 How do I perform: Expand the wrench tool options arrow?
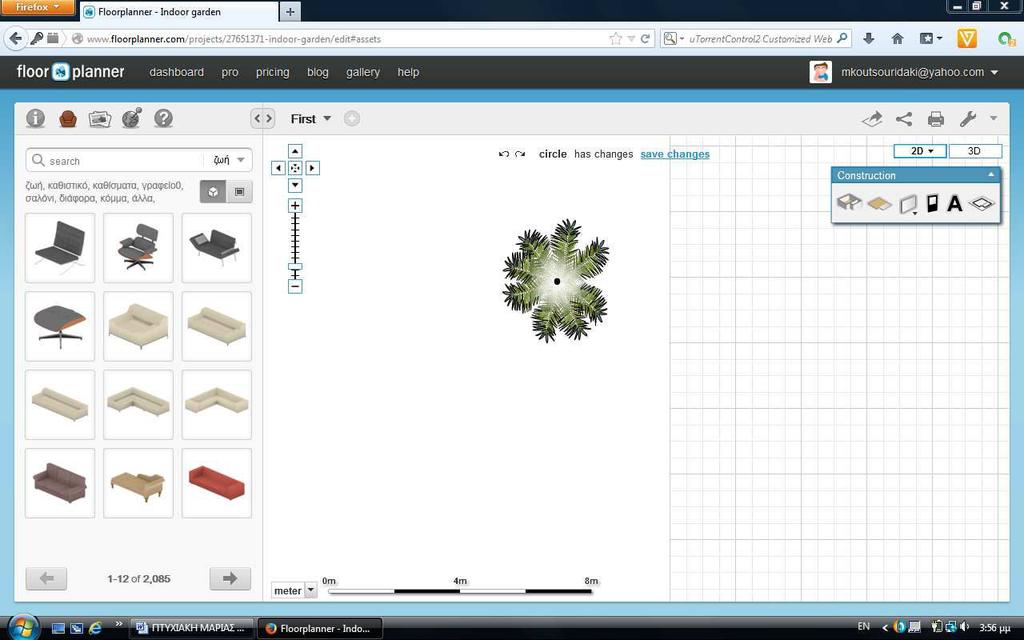tap(993, 119)
